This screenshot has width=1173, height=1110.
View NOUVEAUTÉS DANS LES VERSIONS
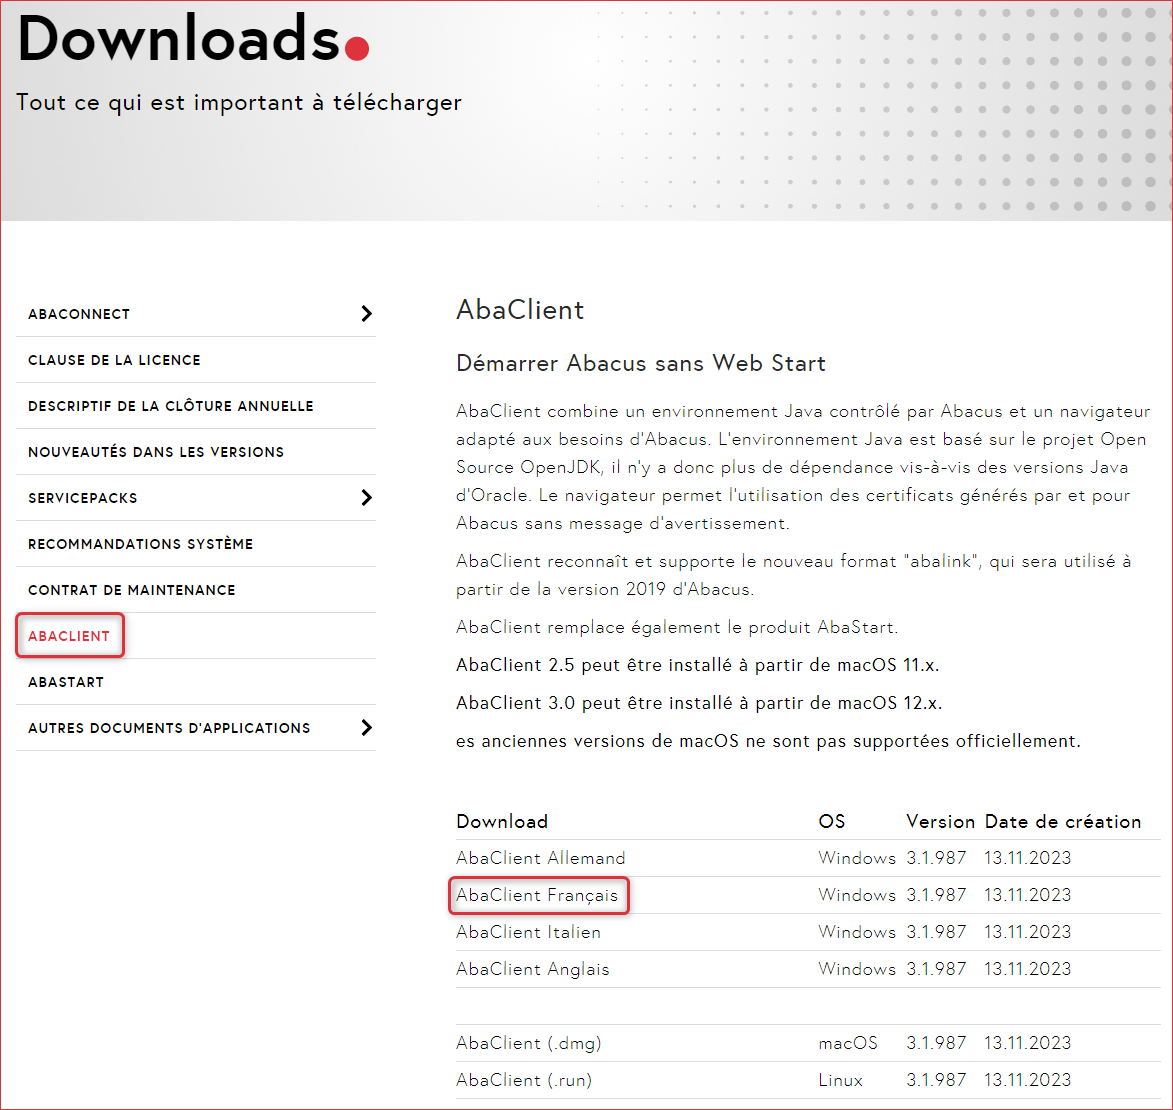(156, 452)
